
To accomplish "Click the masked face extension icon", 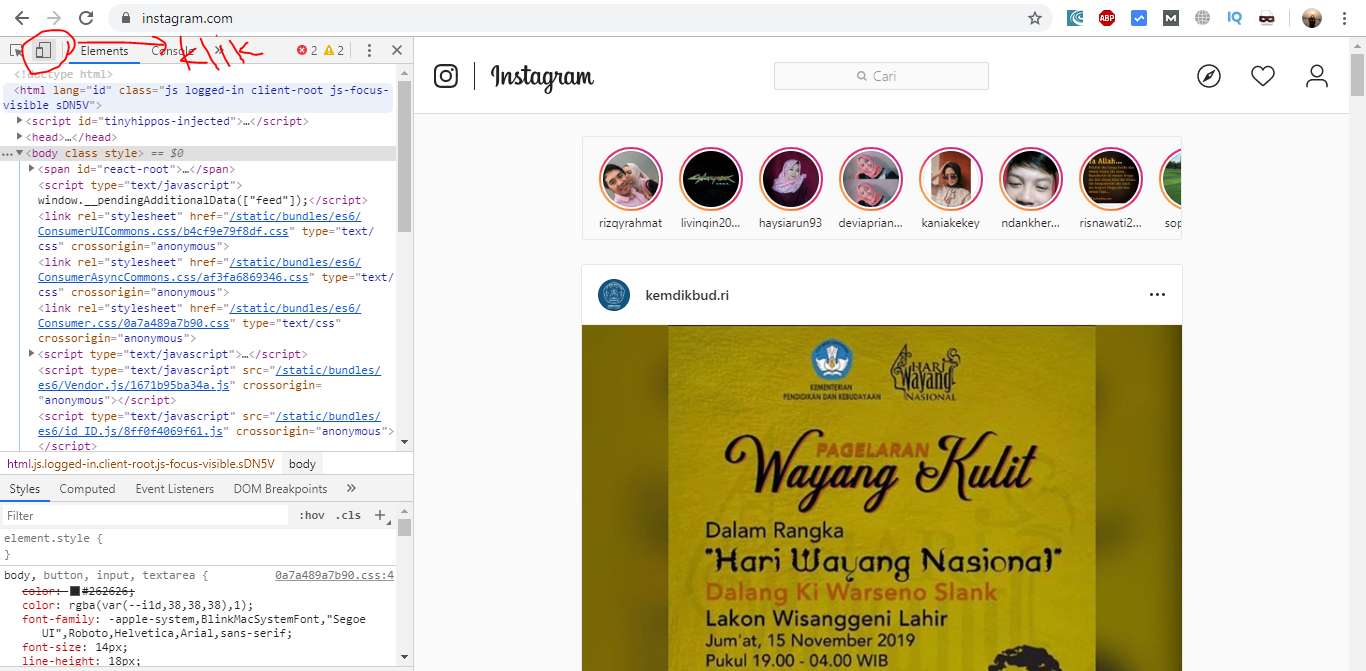I will [1267, 18].
